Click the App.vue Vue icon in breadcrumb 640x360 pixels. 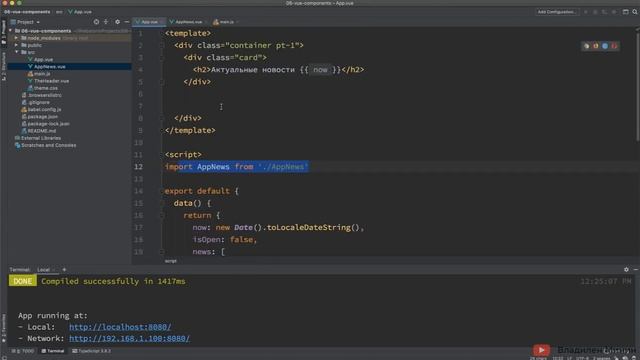click(x=70, y=12)
